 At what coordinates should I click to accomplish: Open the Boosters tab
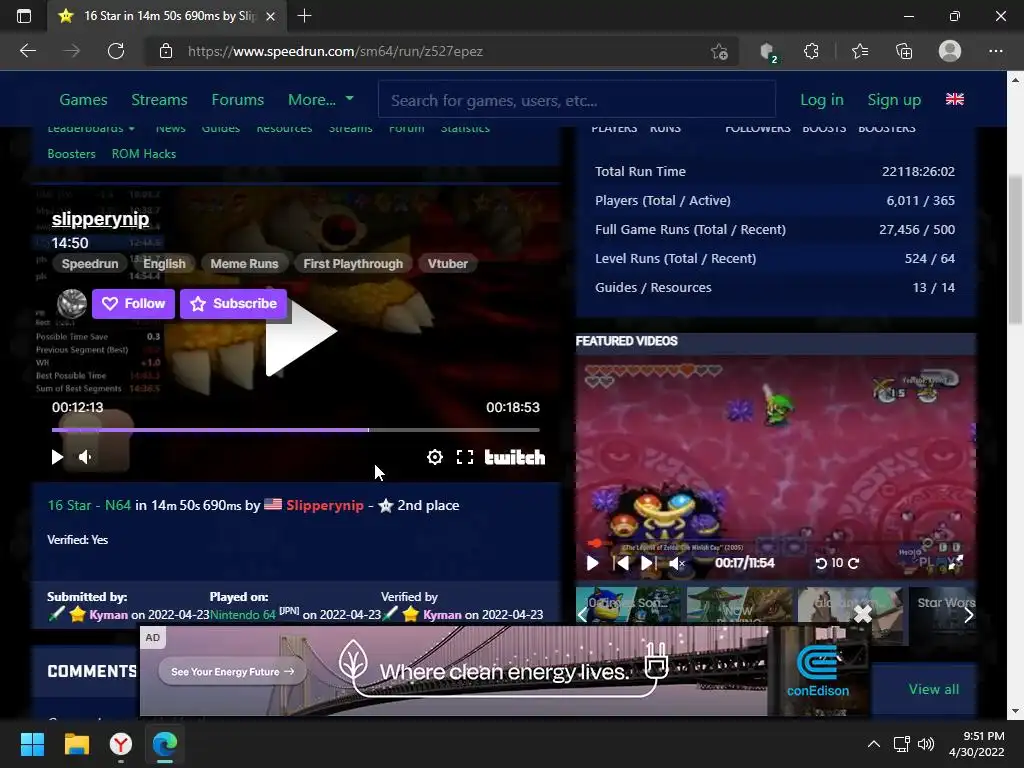pos(72,154)
